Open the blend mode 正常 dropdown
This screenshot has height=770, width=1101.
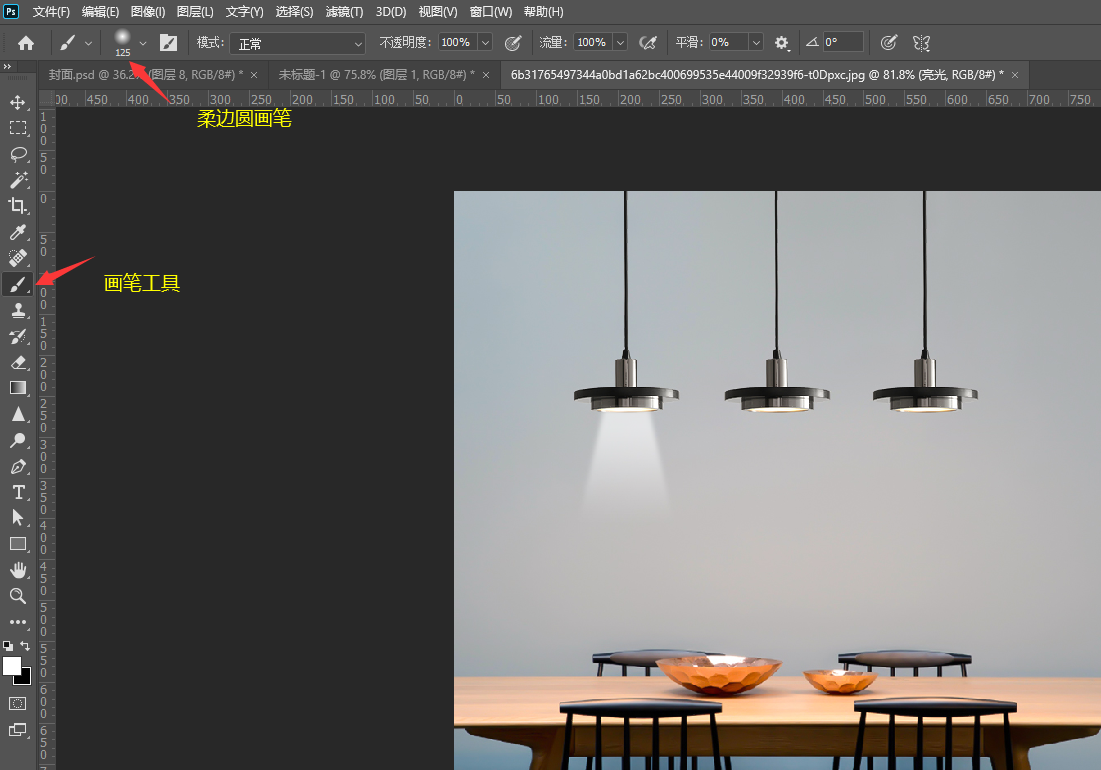pyautogui.click(x=297, y=44)
